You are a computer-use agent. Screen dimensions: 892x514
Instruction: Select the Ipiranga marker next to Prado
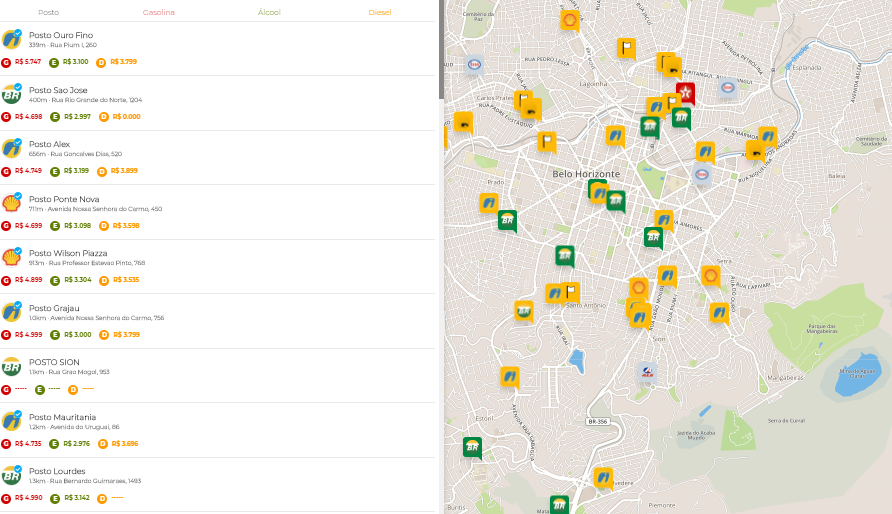[489, 203]
